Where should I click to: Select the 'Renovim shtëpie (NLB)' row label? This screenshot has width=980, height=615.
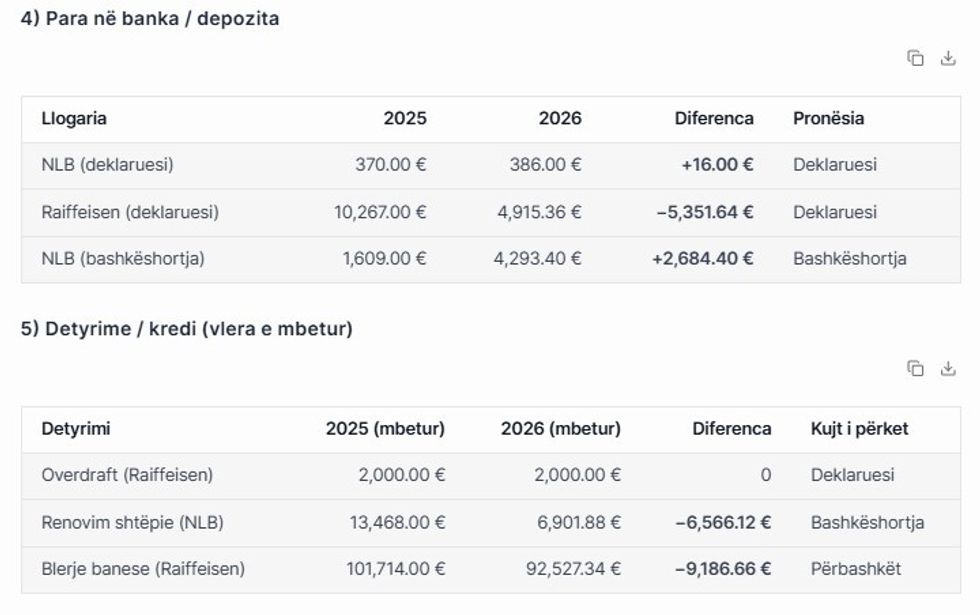tap(132, 522)
